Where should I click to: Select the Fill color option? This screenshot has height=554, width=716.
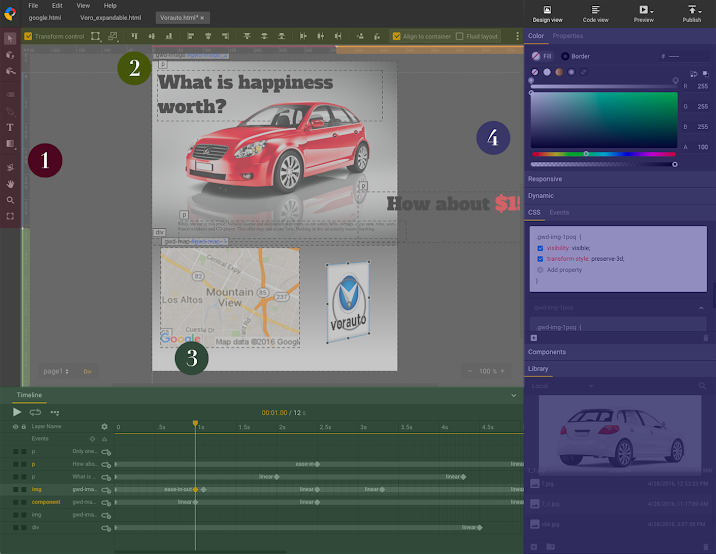tap(542, 56)
